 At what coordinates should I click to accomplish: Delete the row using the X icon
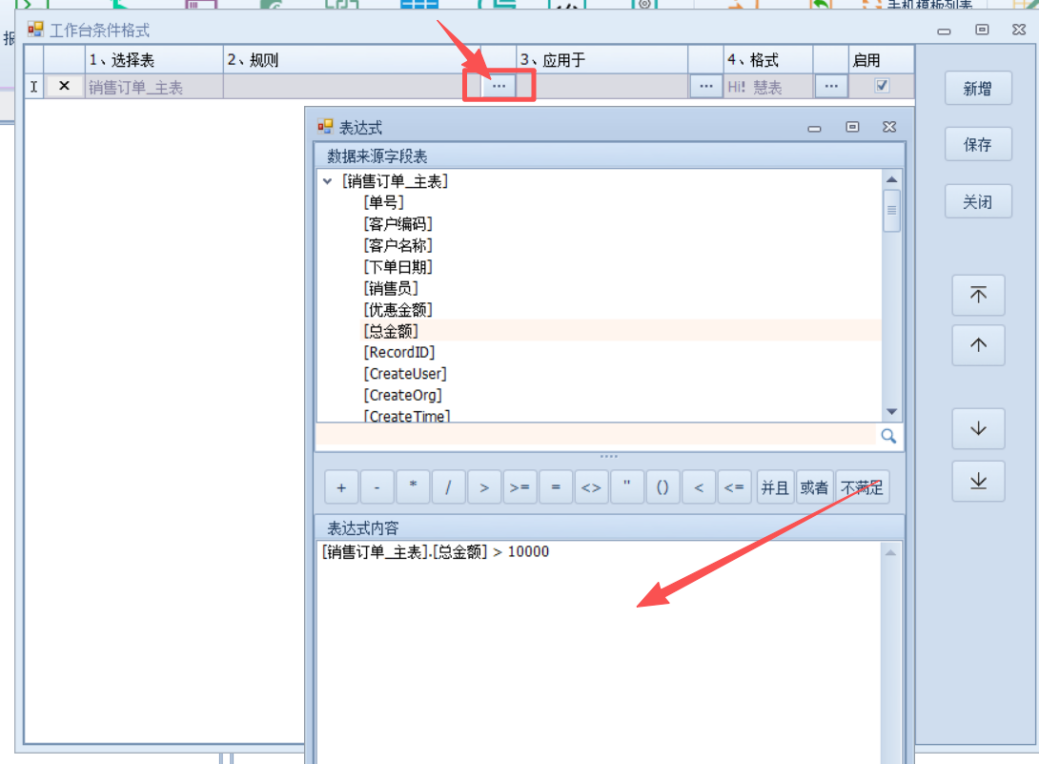click(65, 87)
